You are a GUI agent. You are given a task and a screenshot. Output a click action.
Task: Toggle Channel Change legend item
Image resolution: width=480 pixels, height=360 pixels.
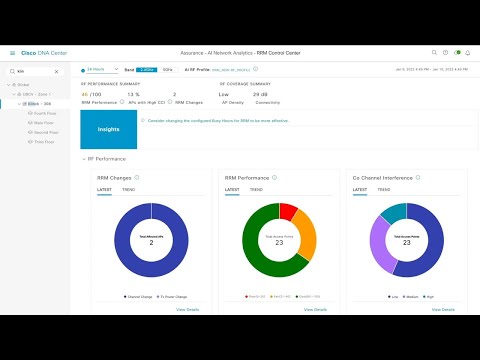pos(138,297)
